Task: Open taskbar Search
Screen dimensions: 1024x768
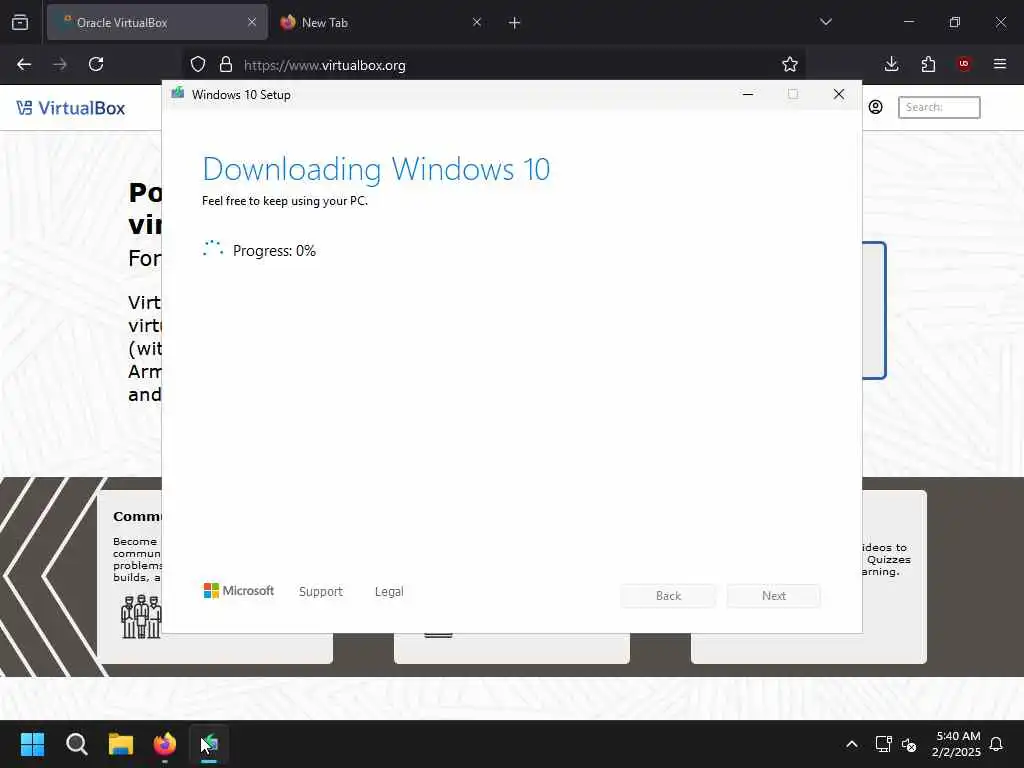Action: point(76,744)
